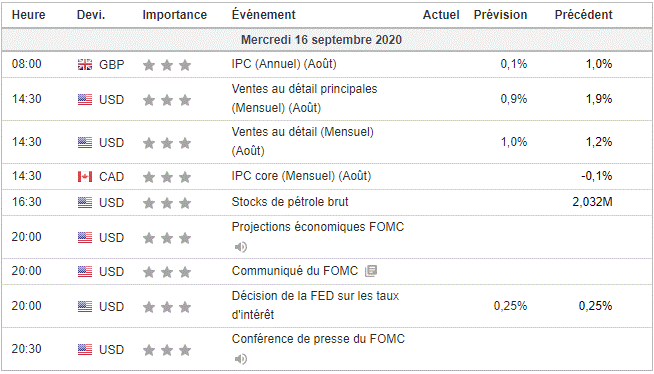The height and width of the screenshot is (374, 654).
Task: Open the IPC (Annuel) (Août) event
Action: click(x=284, y=64)
